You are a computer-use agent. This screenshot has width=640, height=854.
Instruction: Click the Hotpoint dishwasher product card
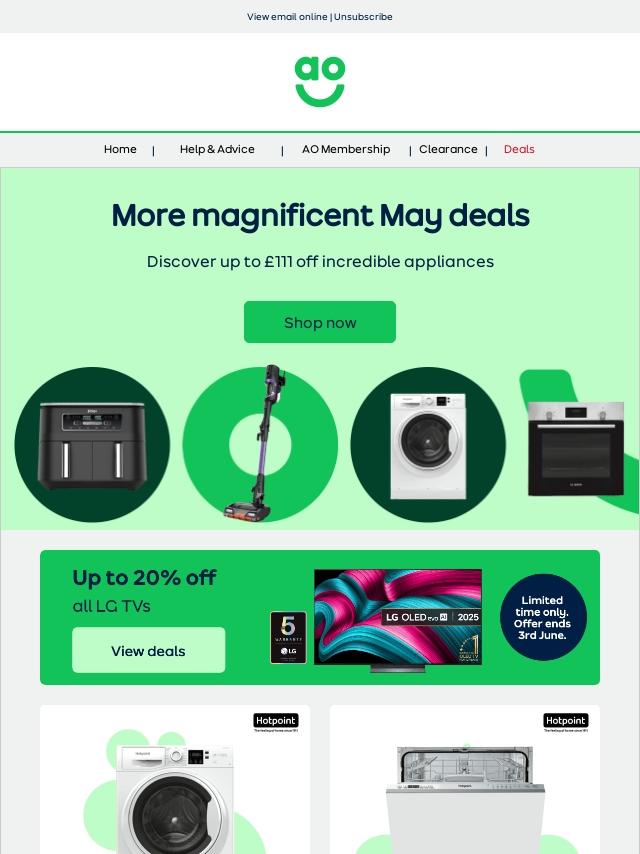(465, 779)
